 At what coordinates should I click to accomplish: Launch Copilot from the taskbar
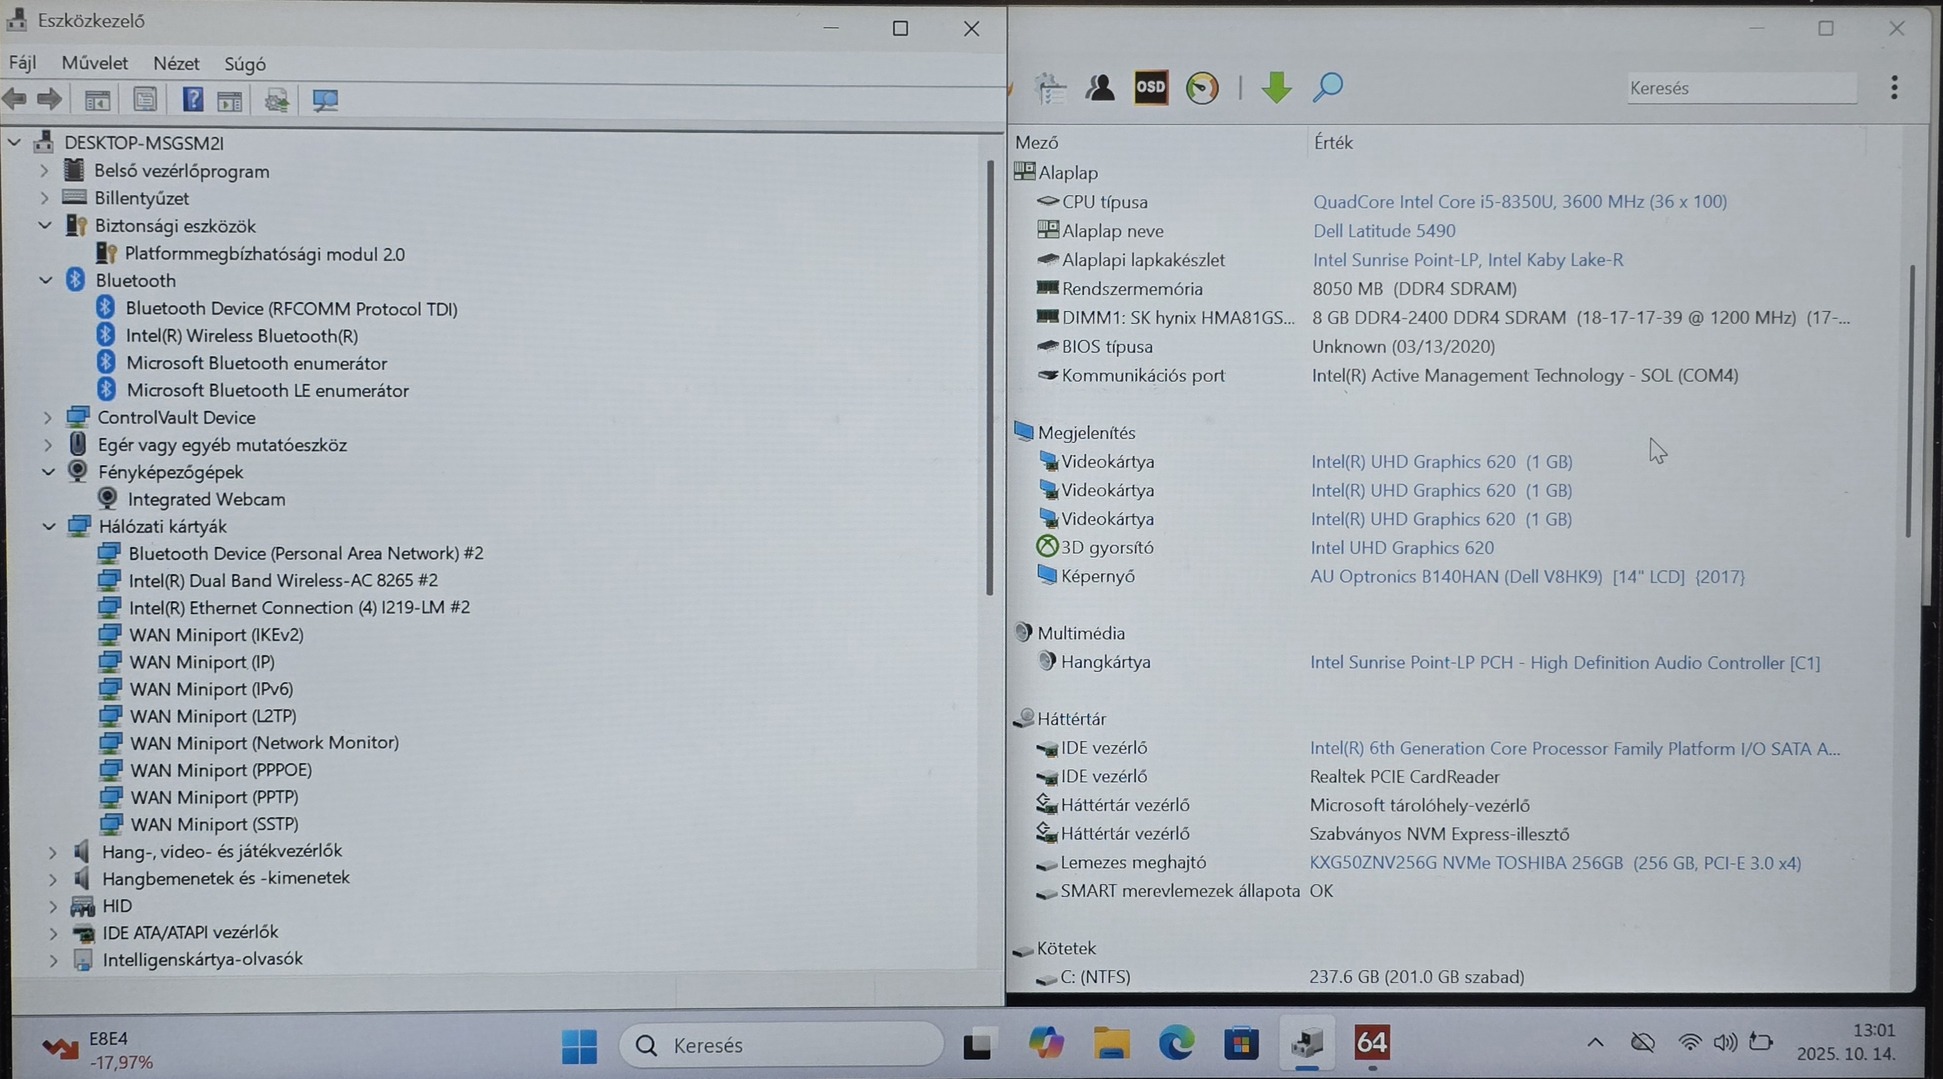point(1046,1044)
